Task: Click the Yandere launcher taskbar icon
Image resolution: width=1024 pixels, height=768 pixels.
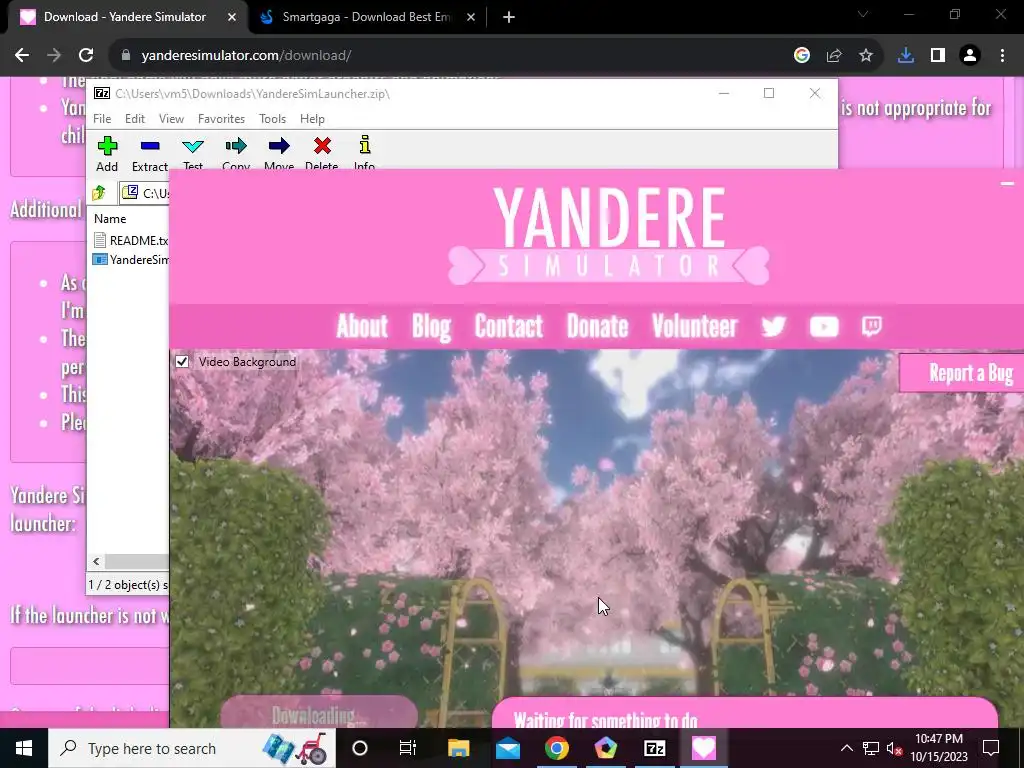Action: click(x=703, y=748)
